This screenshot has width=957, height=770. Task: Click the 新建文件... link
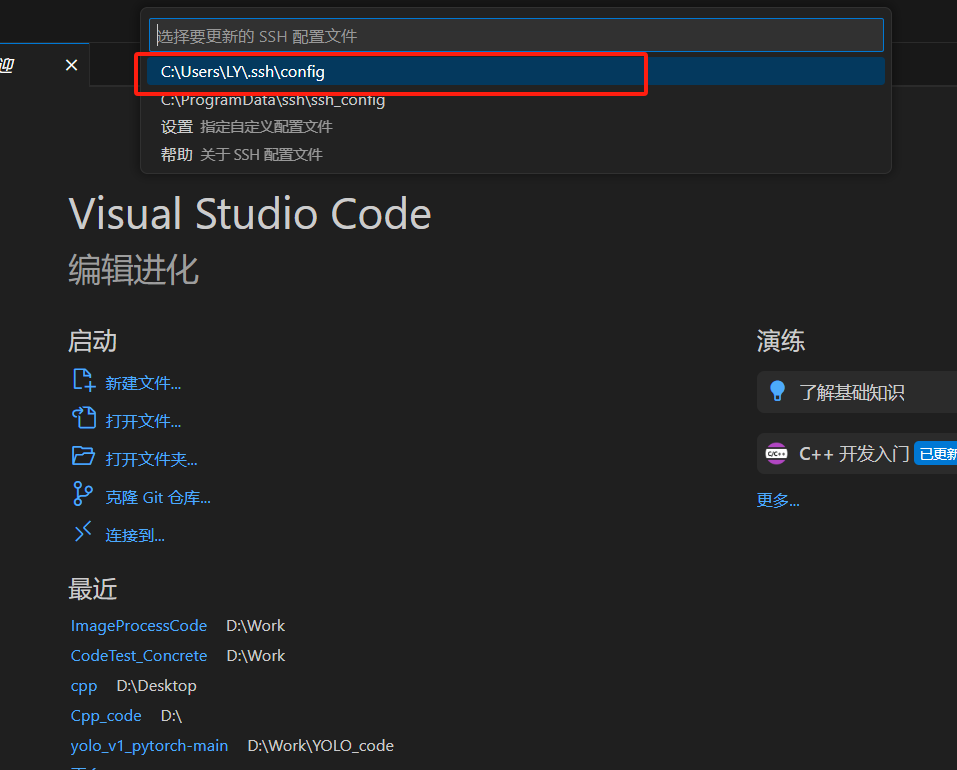tap(143, 383)
